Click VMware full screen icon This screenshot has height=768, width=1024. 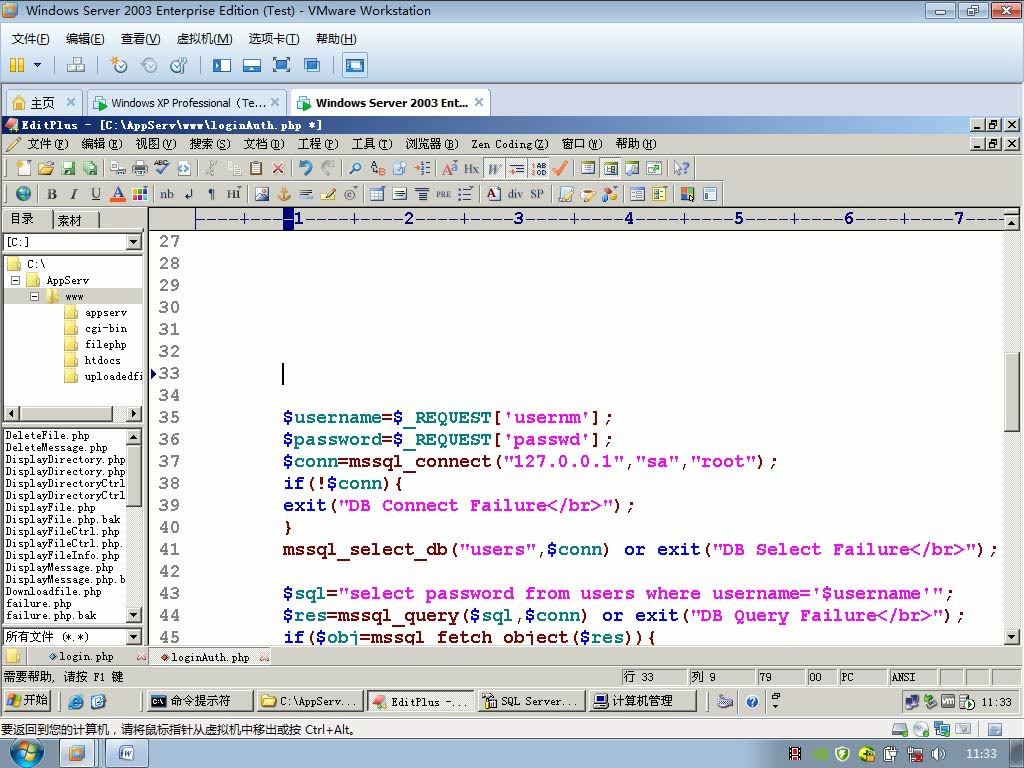pyautogui.click(x=281, y=65)
